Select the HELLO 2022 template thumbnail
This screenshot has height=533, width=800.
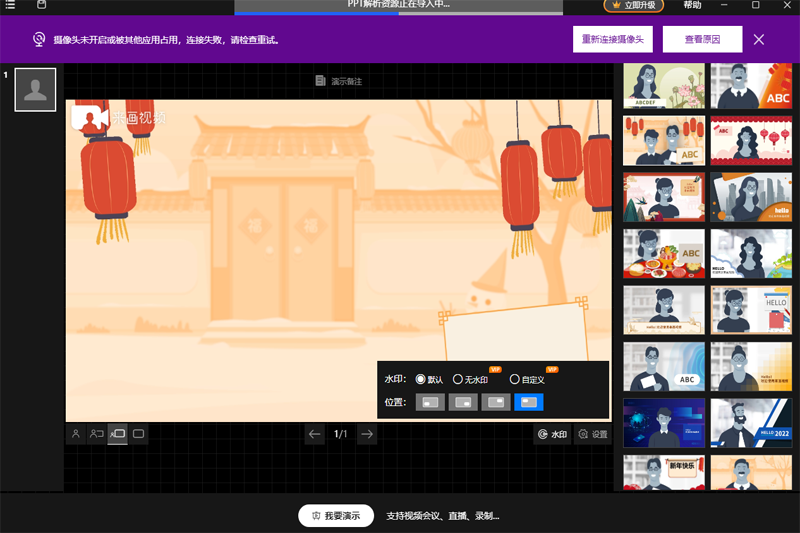[751, 423]
